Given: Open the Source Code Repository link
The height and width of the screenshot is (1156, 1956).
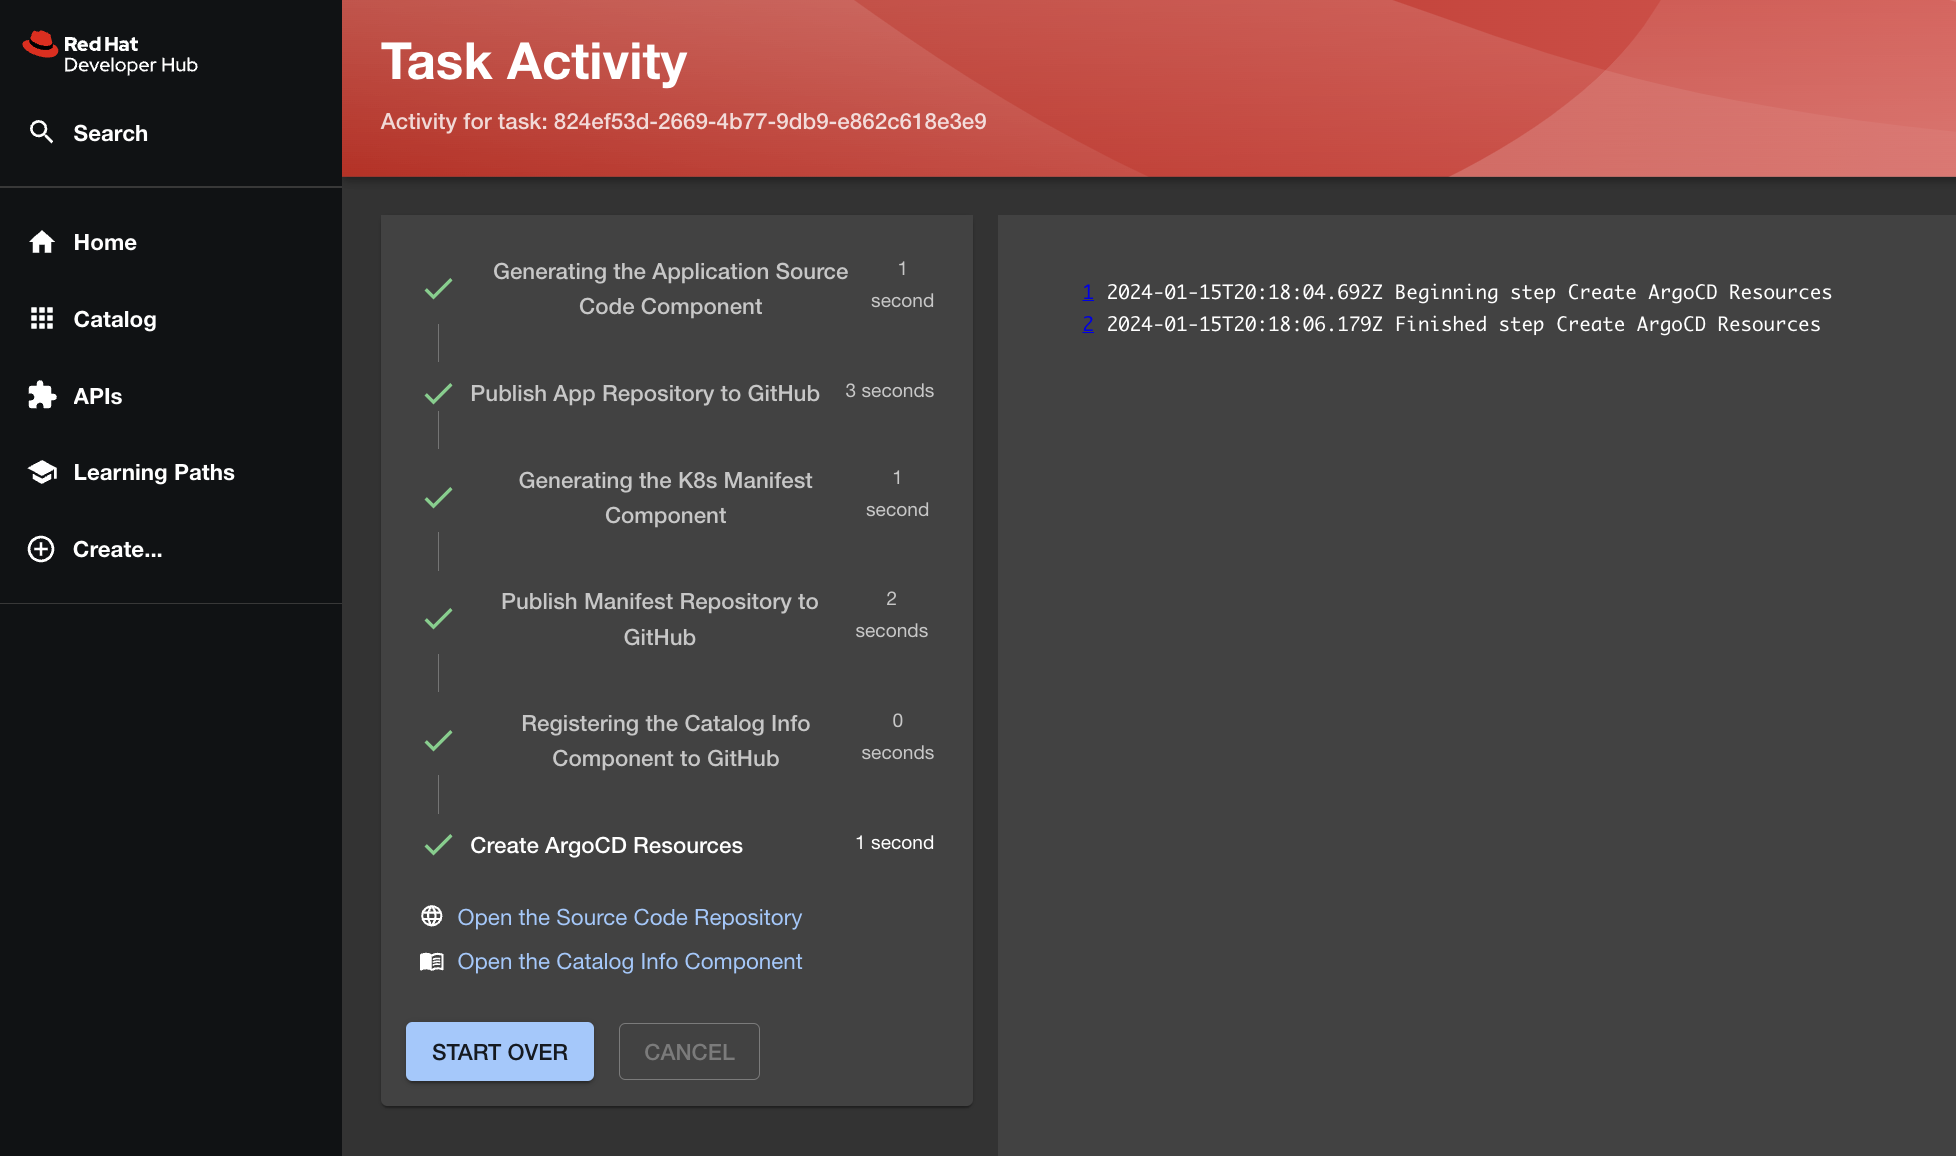Looking at the screenshot, I should point(629,917).
